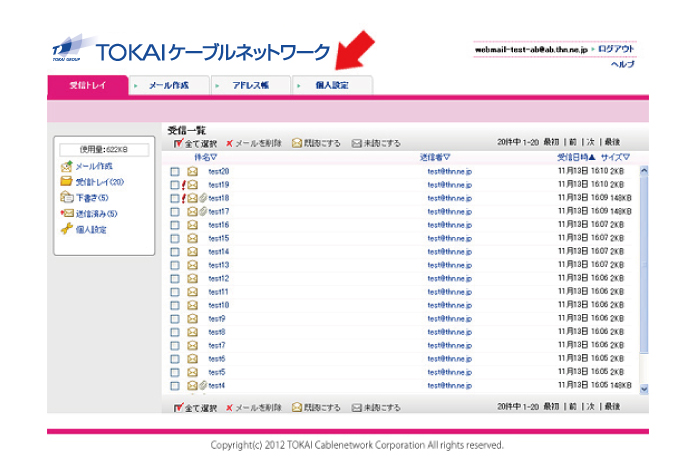Click the top 全て選択 check icon
Viewport: 700px width, 465px height.
coord(179,143)
